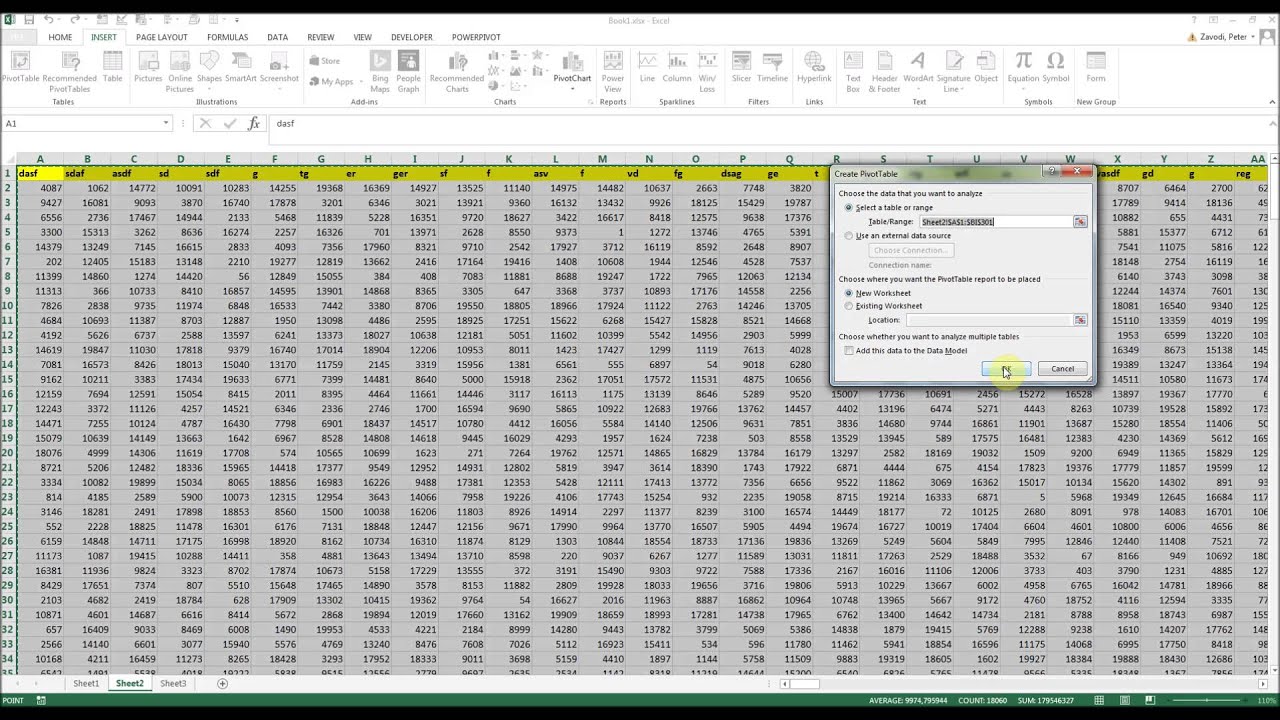Insert a SmartArt graphic
This screenshot has width=1280, height=720.
coord(241,68)
